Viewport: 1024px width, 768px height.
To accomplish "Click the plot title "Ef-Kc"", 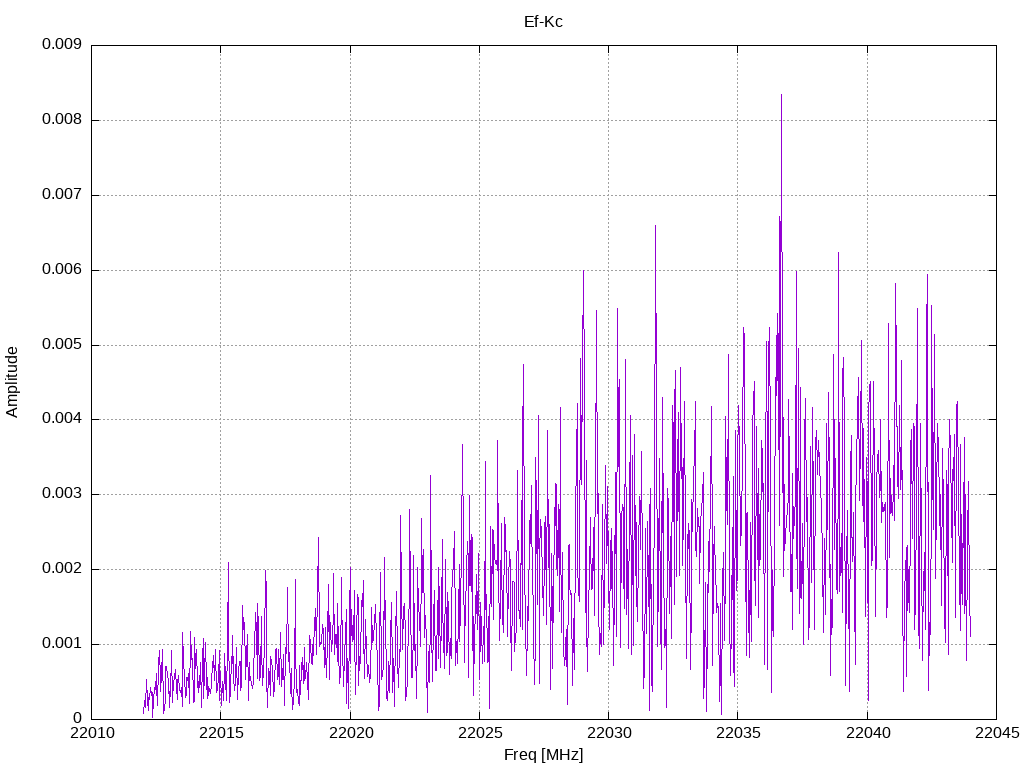I will click(x=543, y=22).
